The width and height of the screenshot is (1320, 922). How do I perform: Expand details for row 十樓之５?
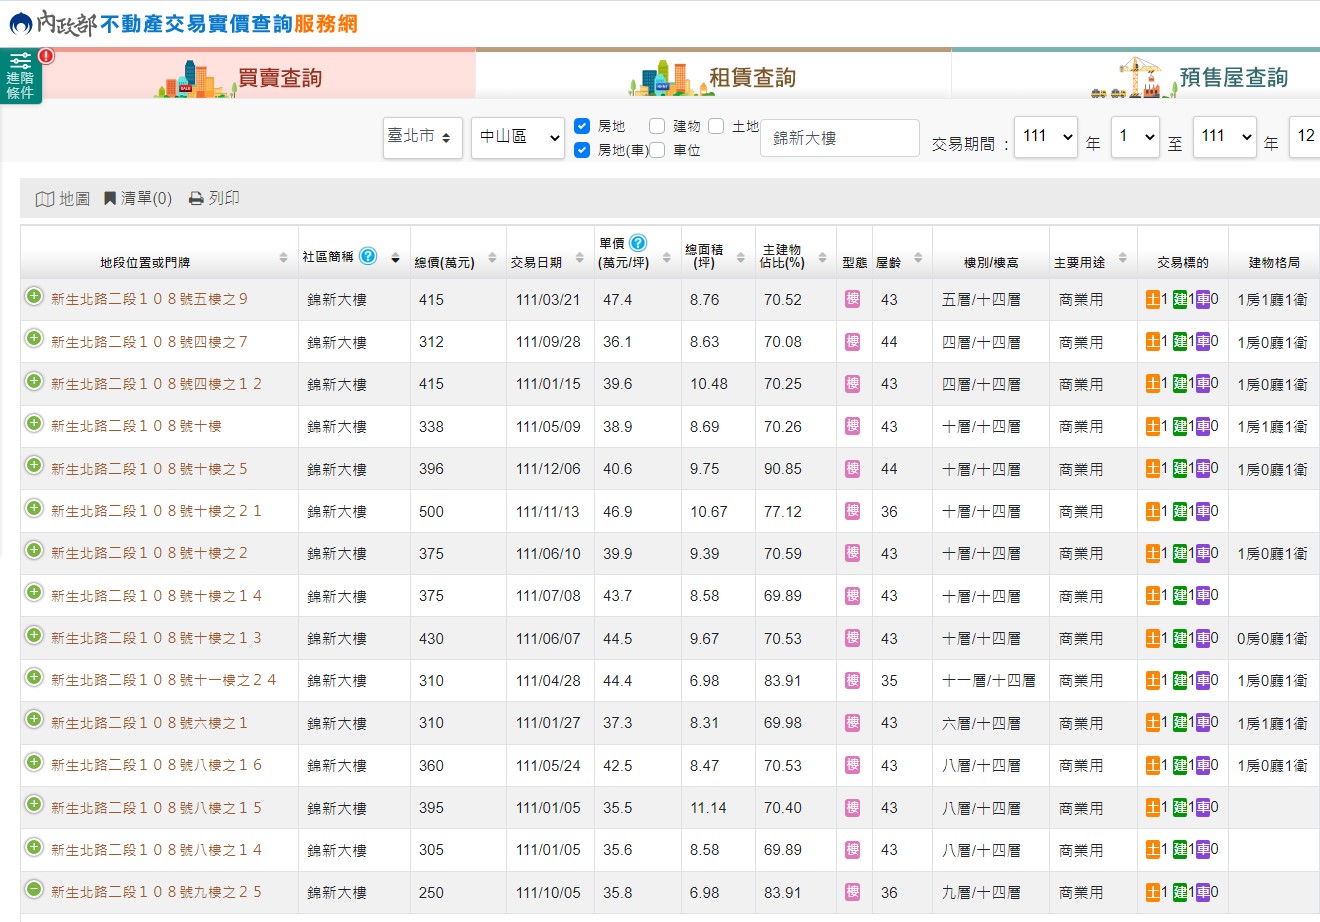coord(34,466)
